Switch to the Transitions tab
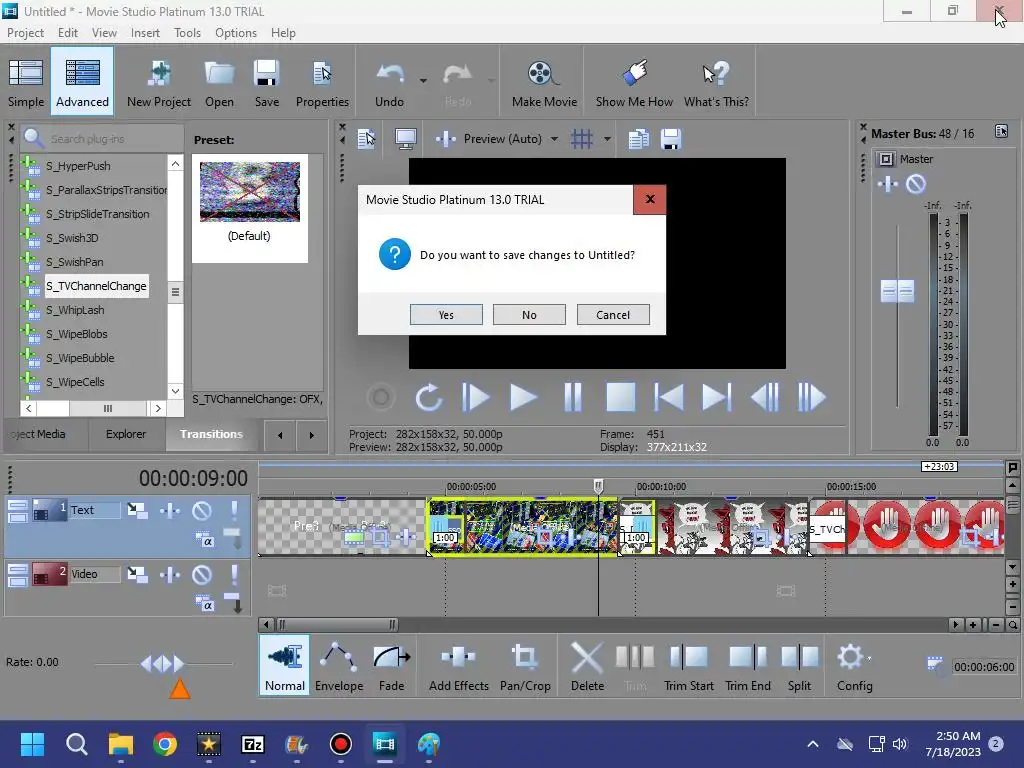Viewport: 1024px width, 768px height. (x=211, y=434)
